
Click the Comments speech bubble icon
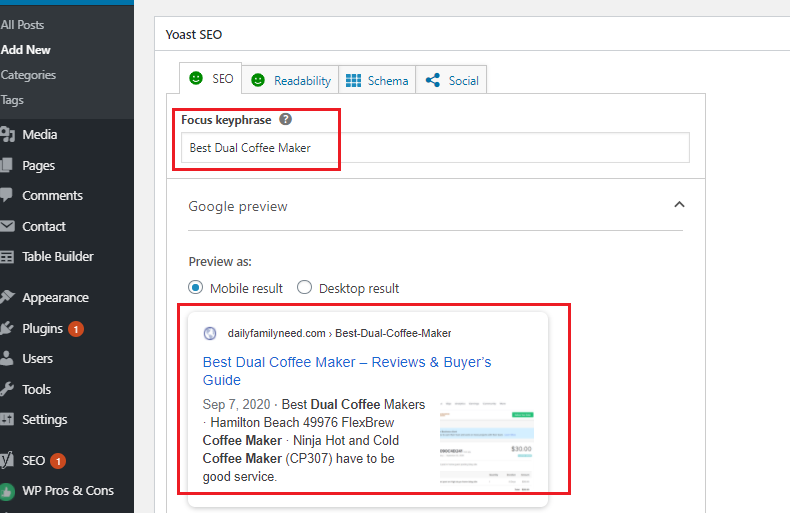7,195
